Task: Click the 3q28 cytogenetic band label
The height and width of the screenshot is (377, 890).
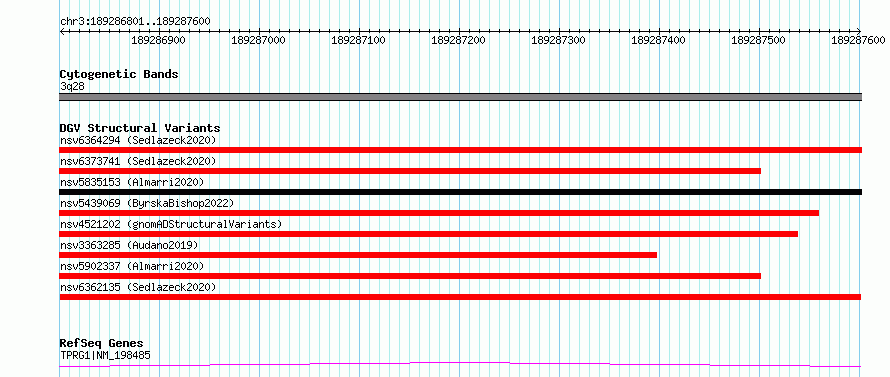Action: click(72, 87)
